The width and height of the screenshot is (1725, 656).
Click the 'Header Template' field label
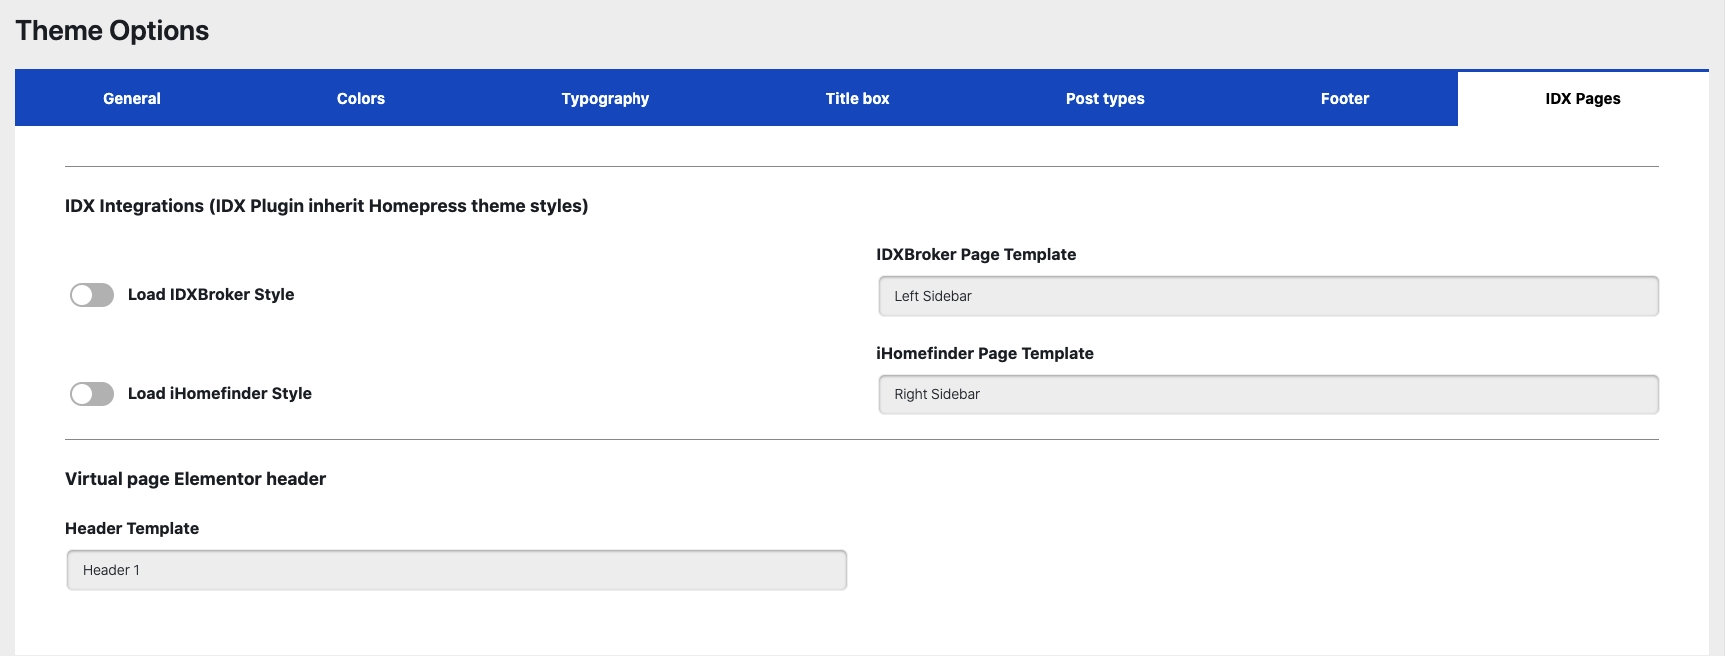(132, 528)
